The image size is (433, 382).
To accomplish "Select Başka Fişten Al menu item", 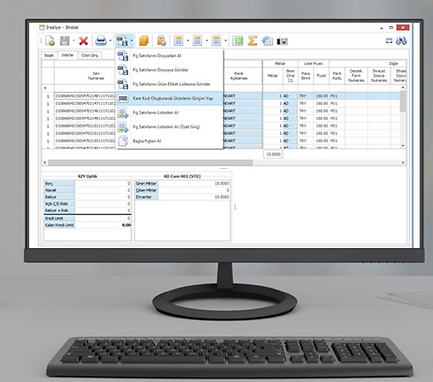I will [x=169, y=141].
